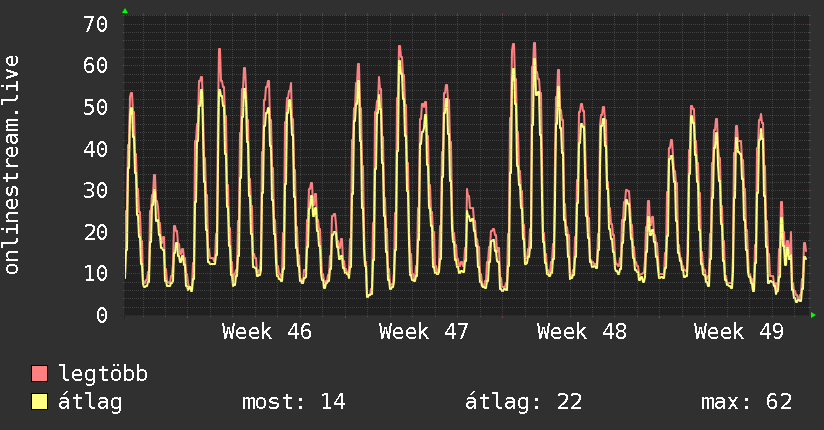
Task: Click the y-axis value 40
Action: [96, 149]
